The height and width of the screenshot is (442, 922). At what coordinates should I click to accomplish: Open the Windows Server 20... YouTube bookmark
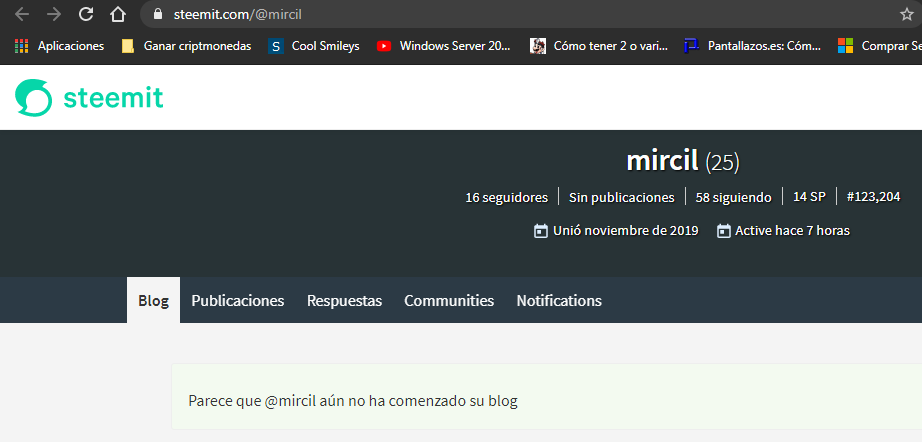coord(444,45)
